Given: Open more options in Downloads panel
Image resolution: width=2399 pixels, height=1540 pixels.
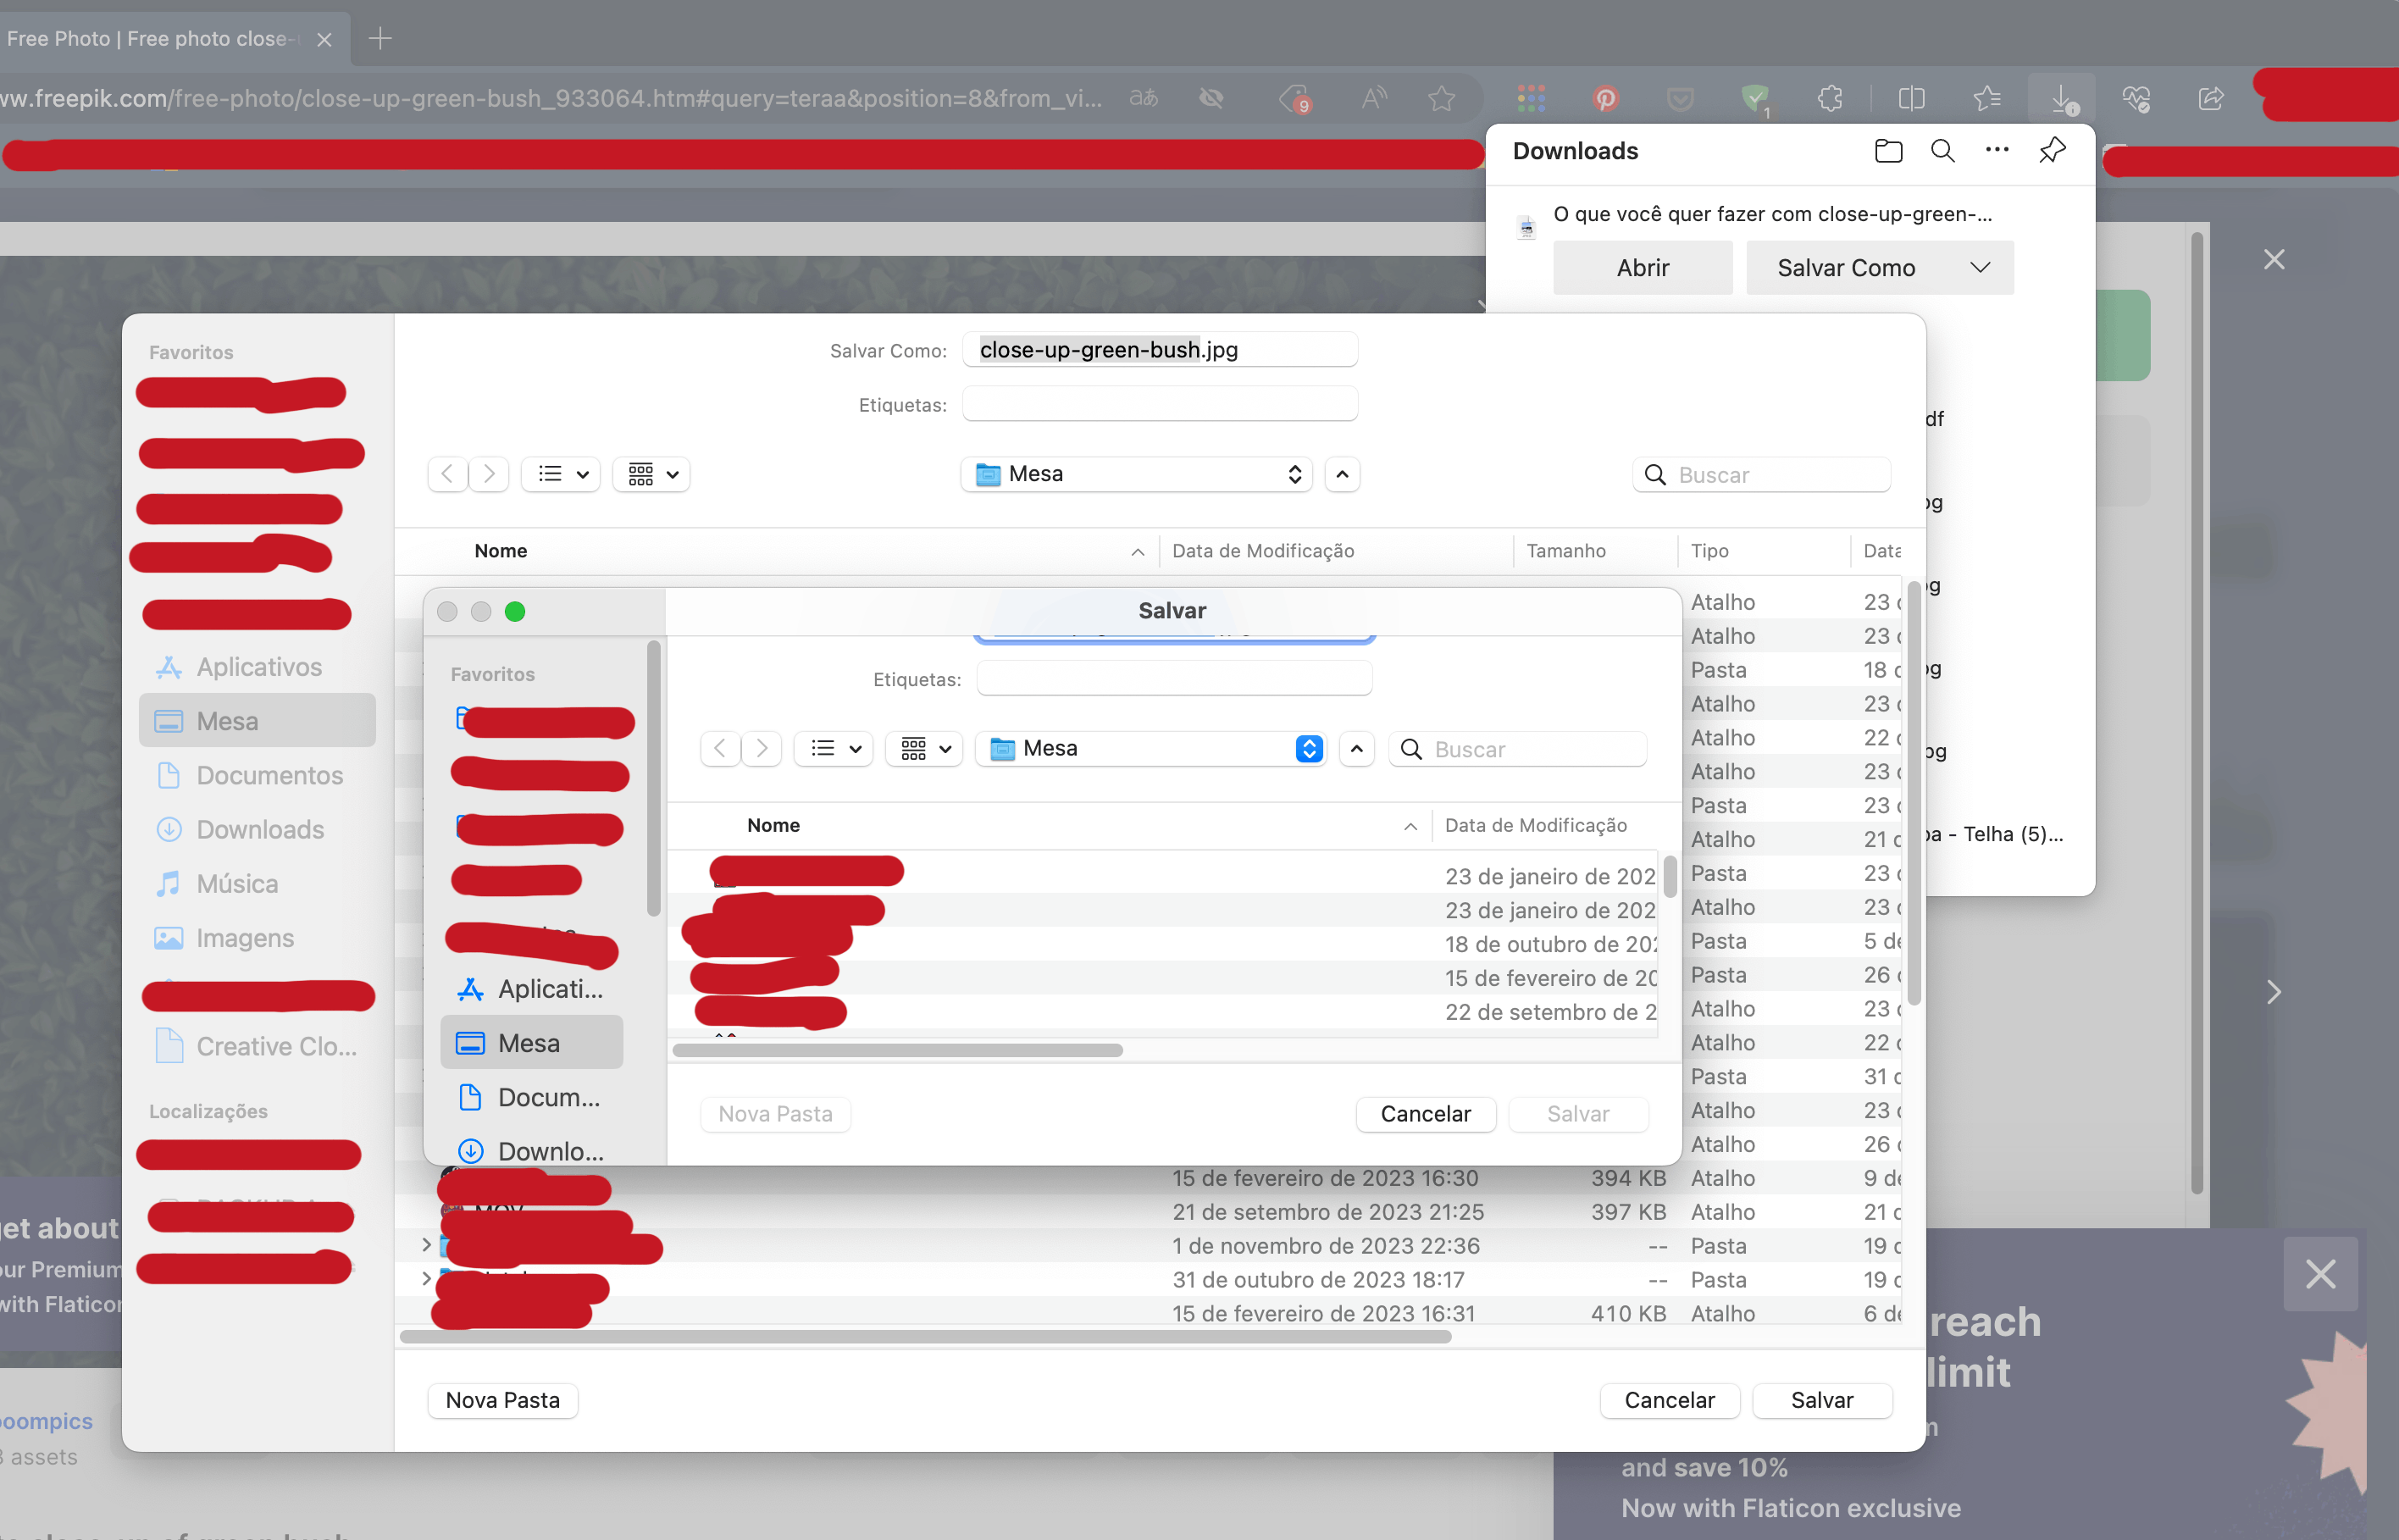Looking at the screenshot, I should tap(1996, 151).
